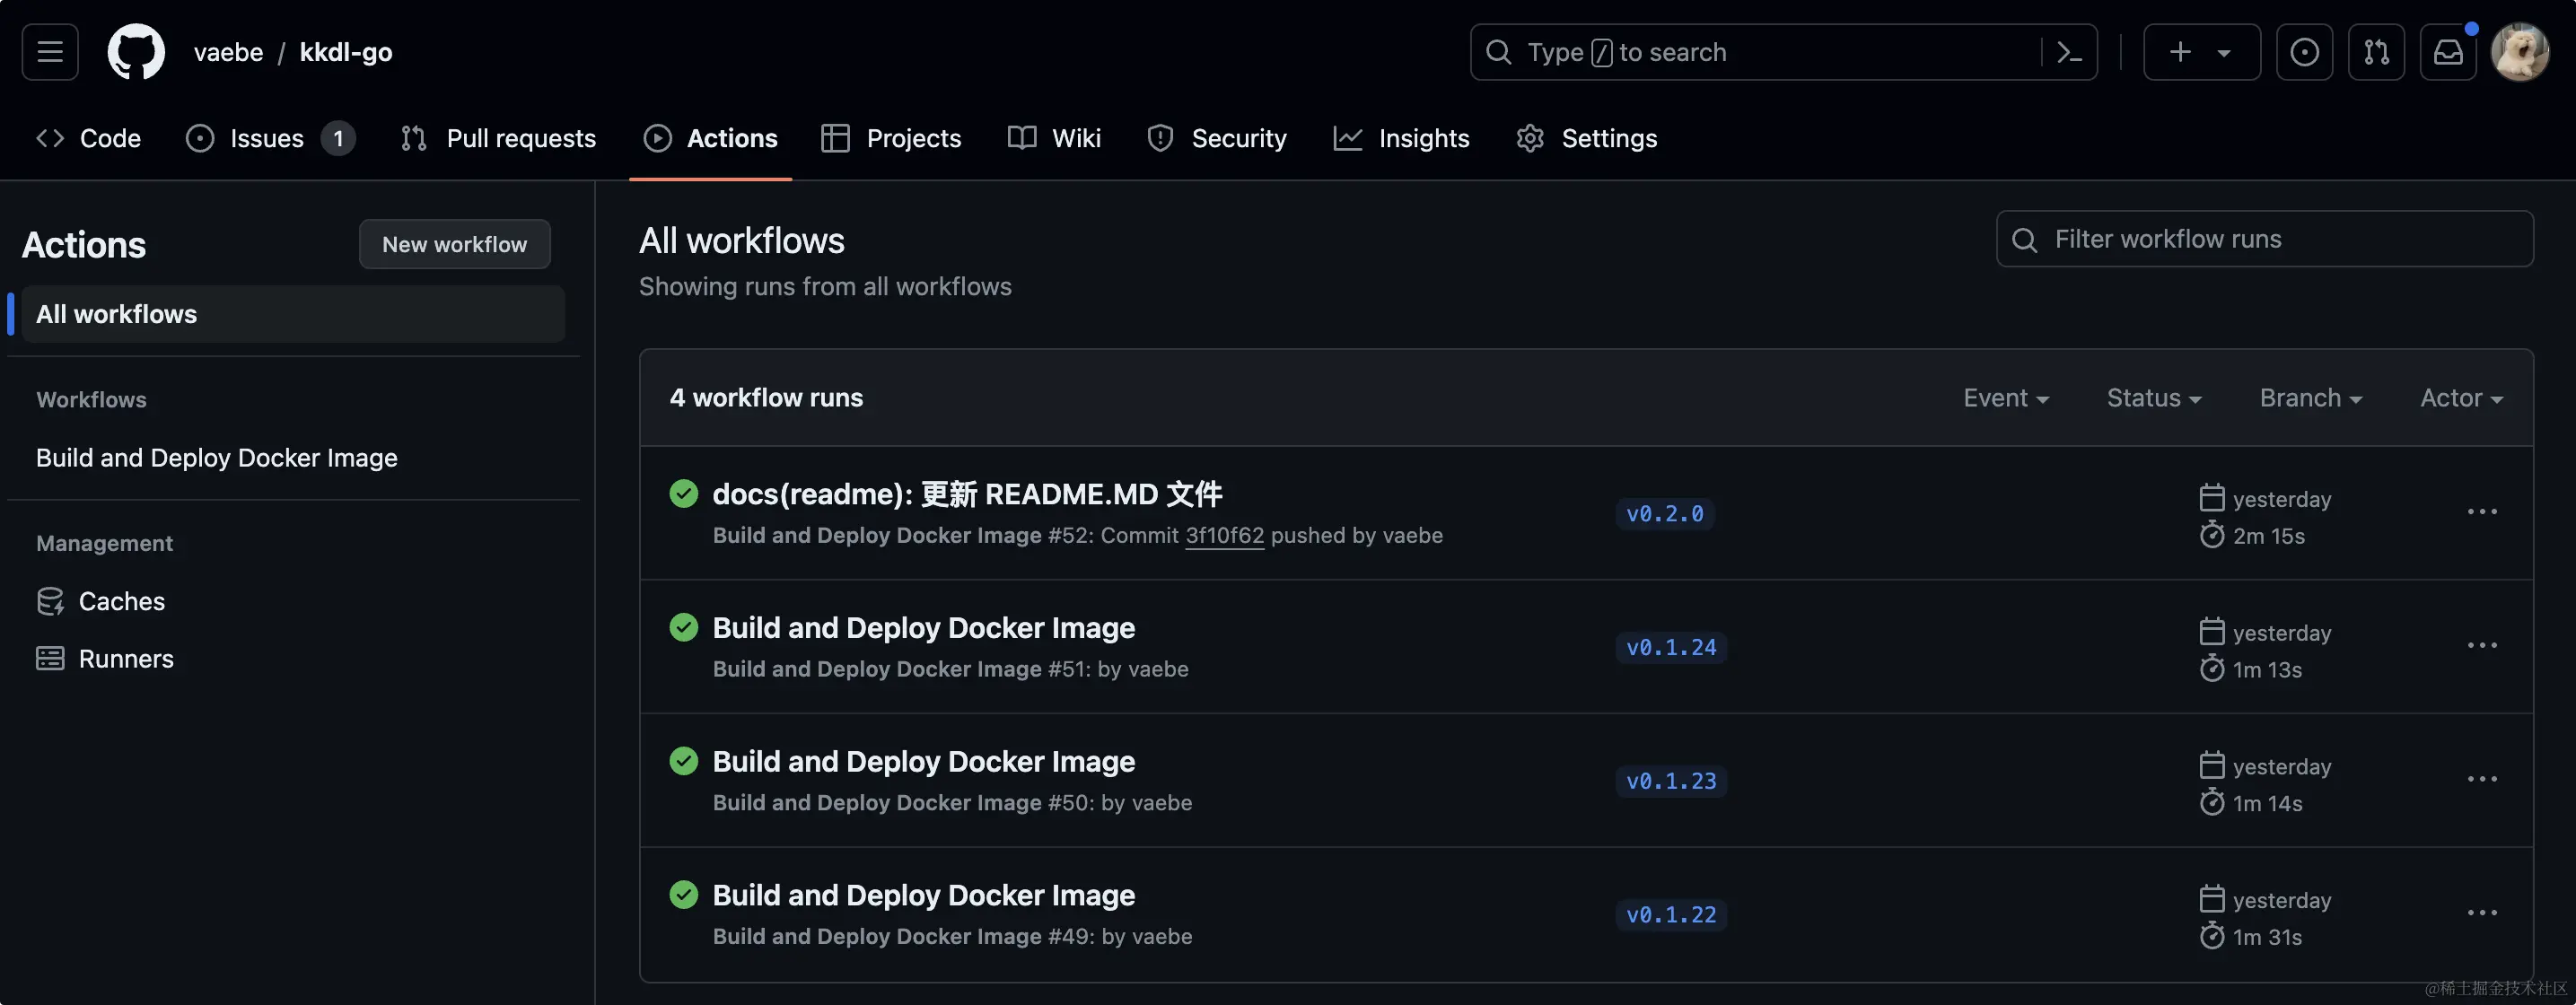The width and height of the screenshot is (2576, 1005).
Task: Open the Security tab
Action: point(1217,138)
